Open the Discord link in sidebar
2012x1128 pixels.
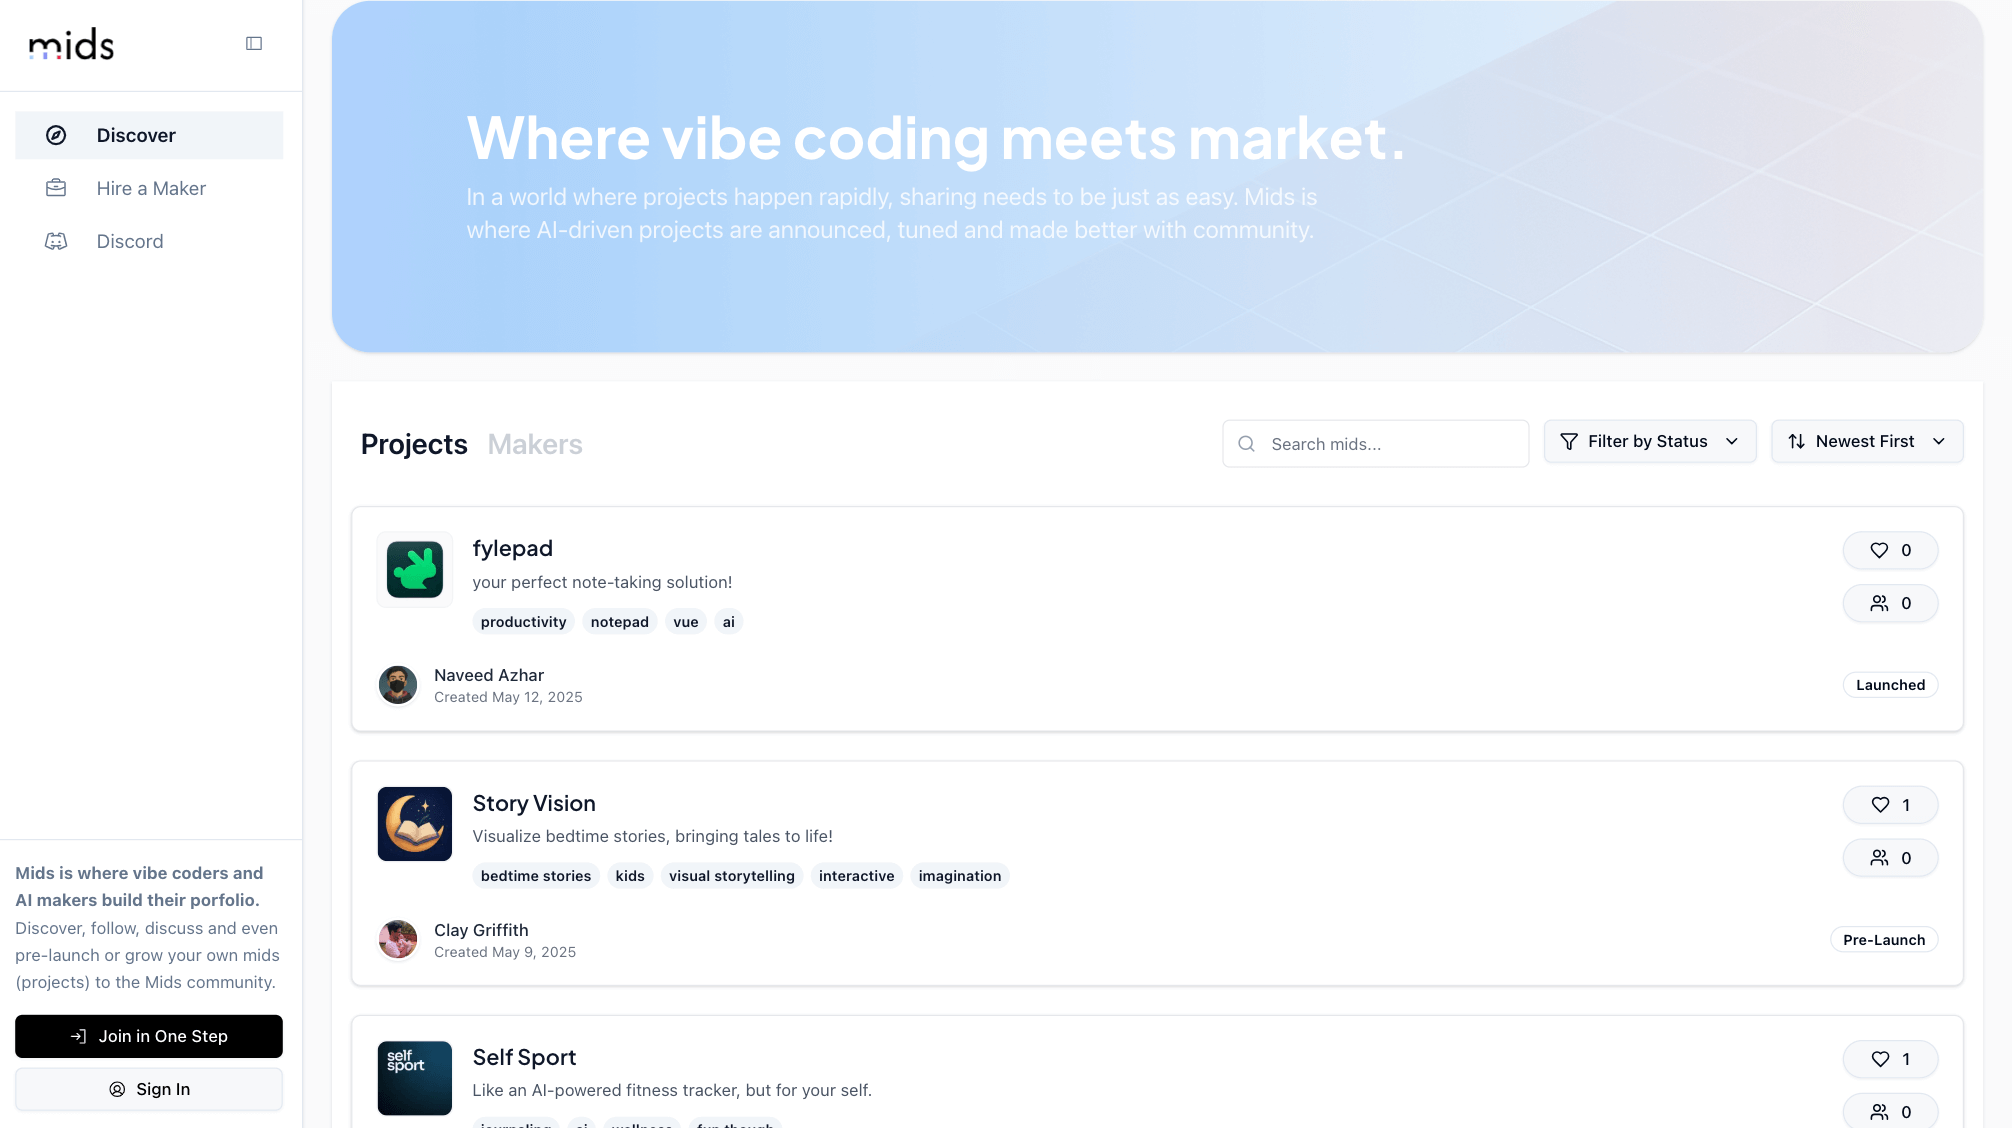point(149,241)
